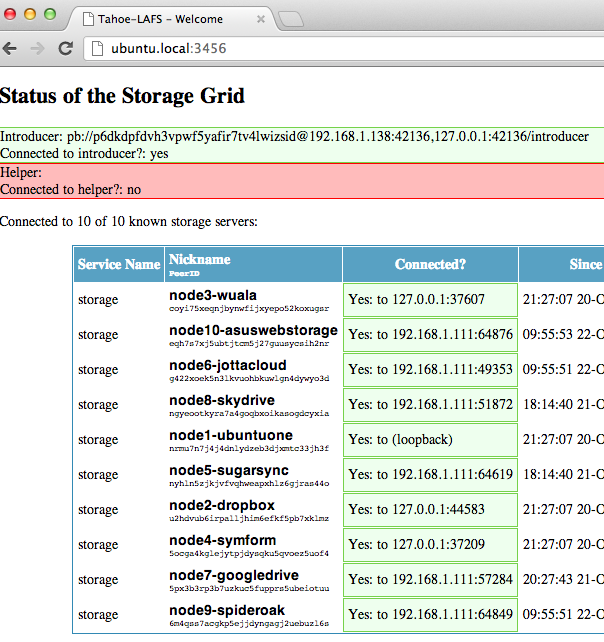Image resolution: width=604 pixels, height=642 pixels.
Task: Click cell 'Yes: to 127.0.0.1:37209'
Action: (x=430, y=545)
